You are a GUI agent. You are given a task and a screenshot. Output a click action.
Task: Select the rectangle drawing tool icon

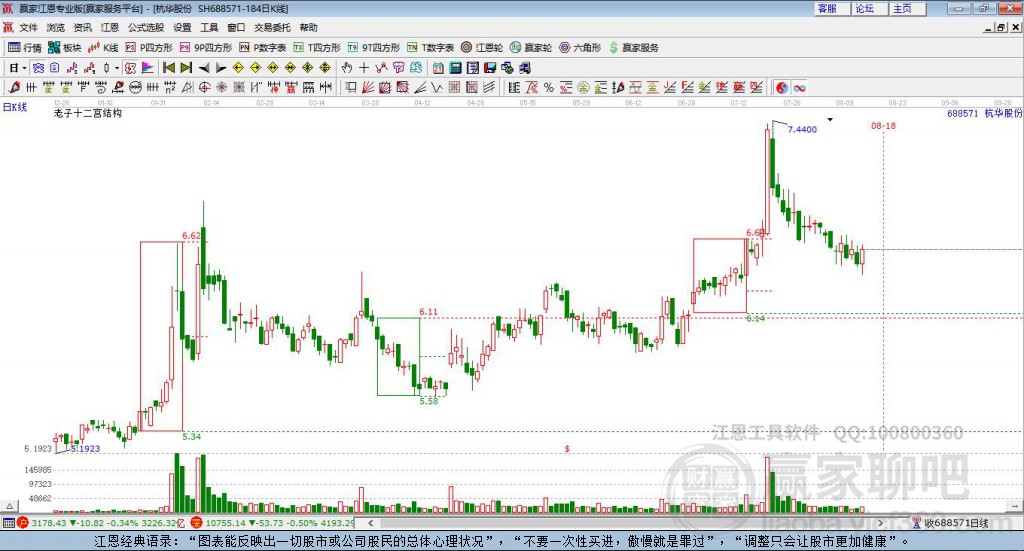350,87
